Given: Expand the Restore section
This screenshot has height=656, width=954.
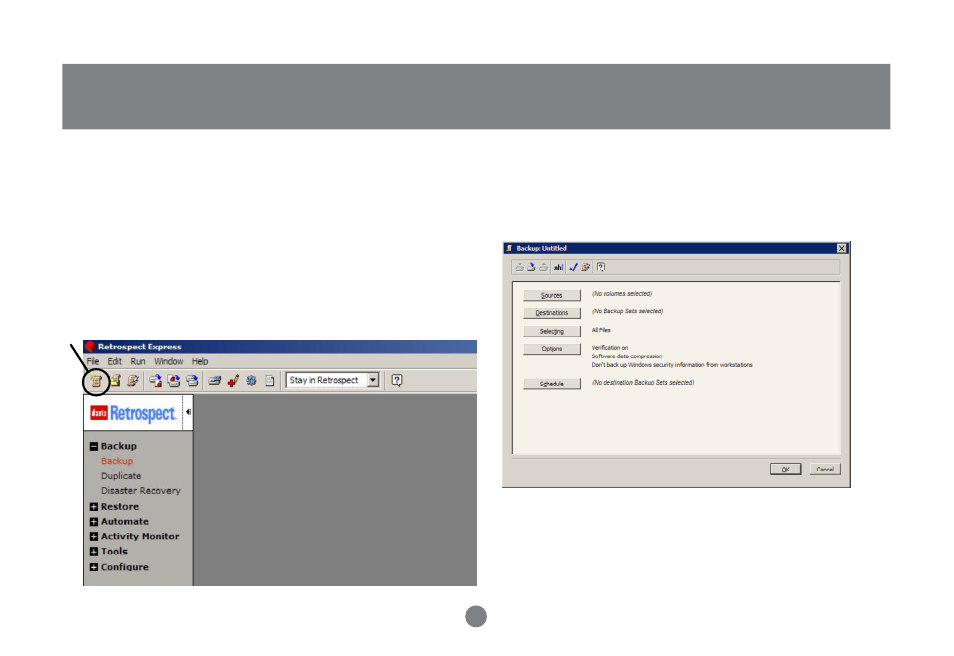Looking at the screenshot, I should pyautogui.click(x=94, y=507).
